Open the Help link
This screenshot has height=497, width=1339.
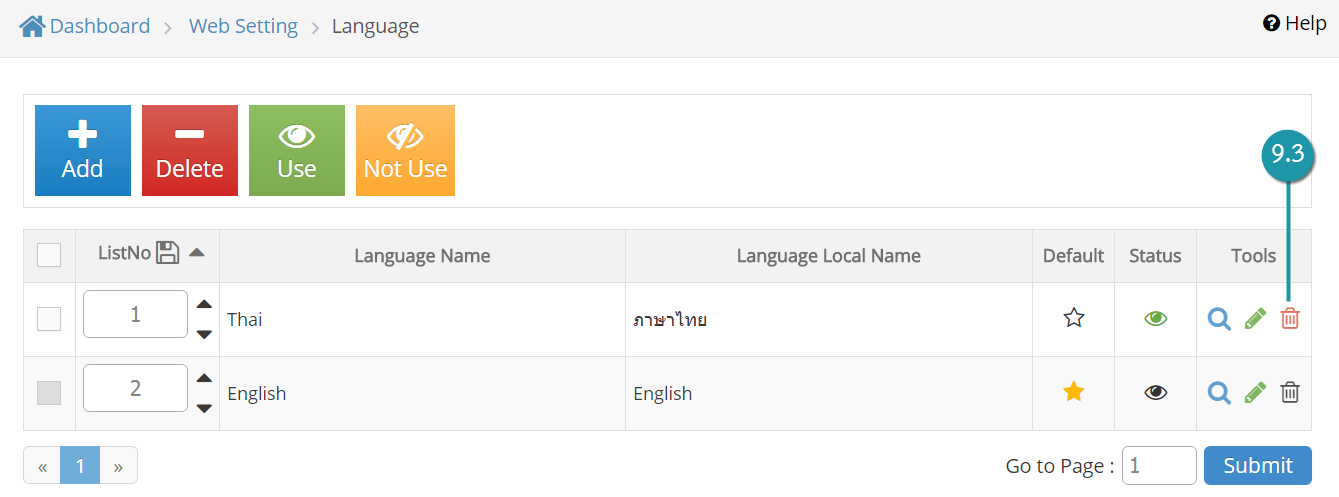coord(1295,23)
